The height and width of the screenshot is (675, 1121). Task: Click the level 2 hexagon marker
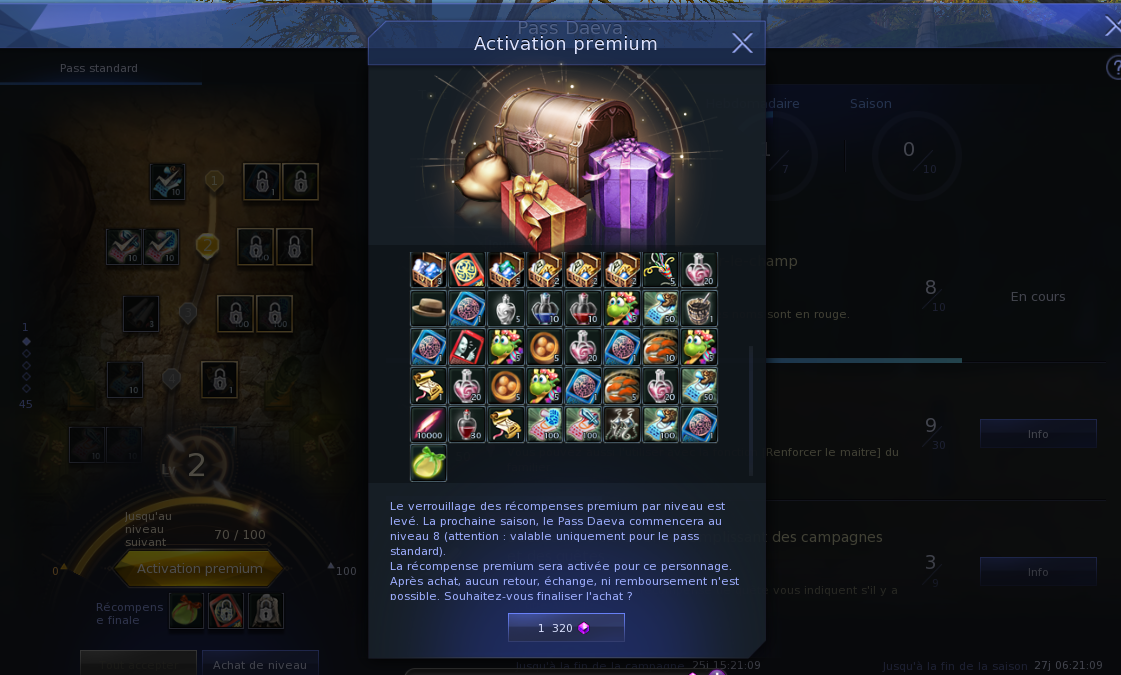click(x=207, y=246)
